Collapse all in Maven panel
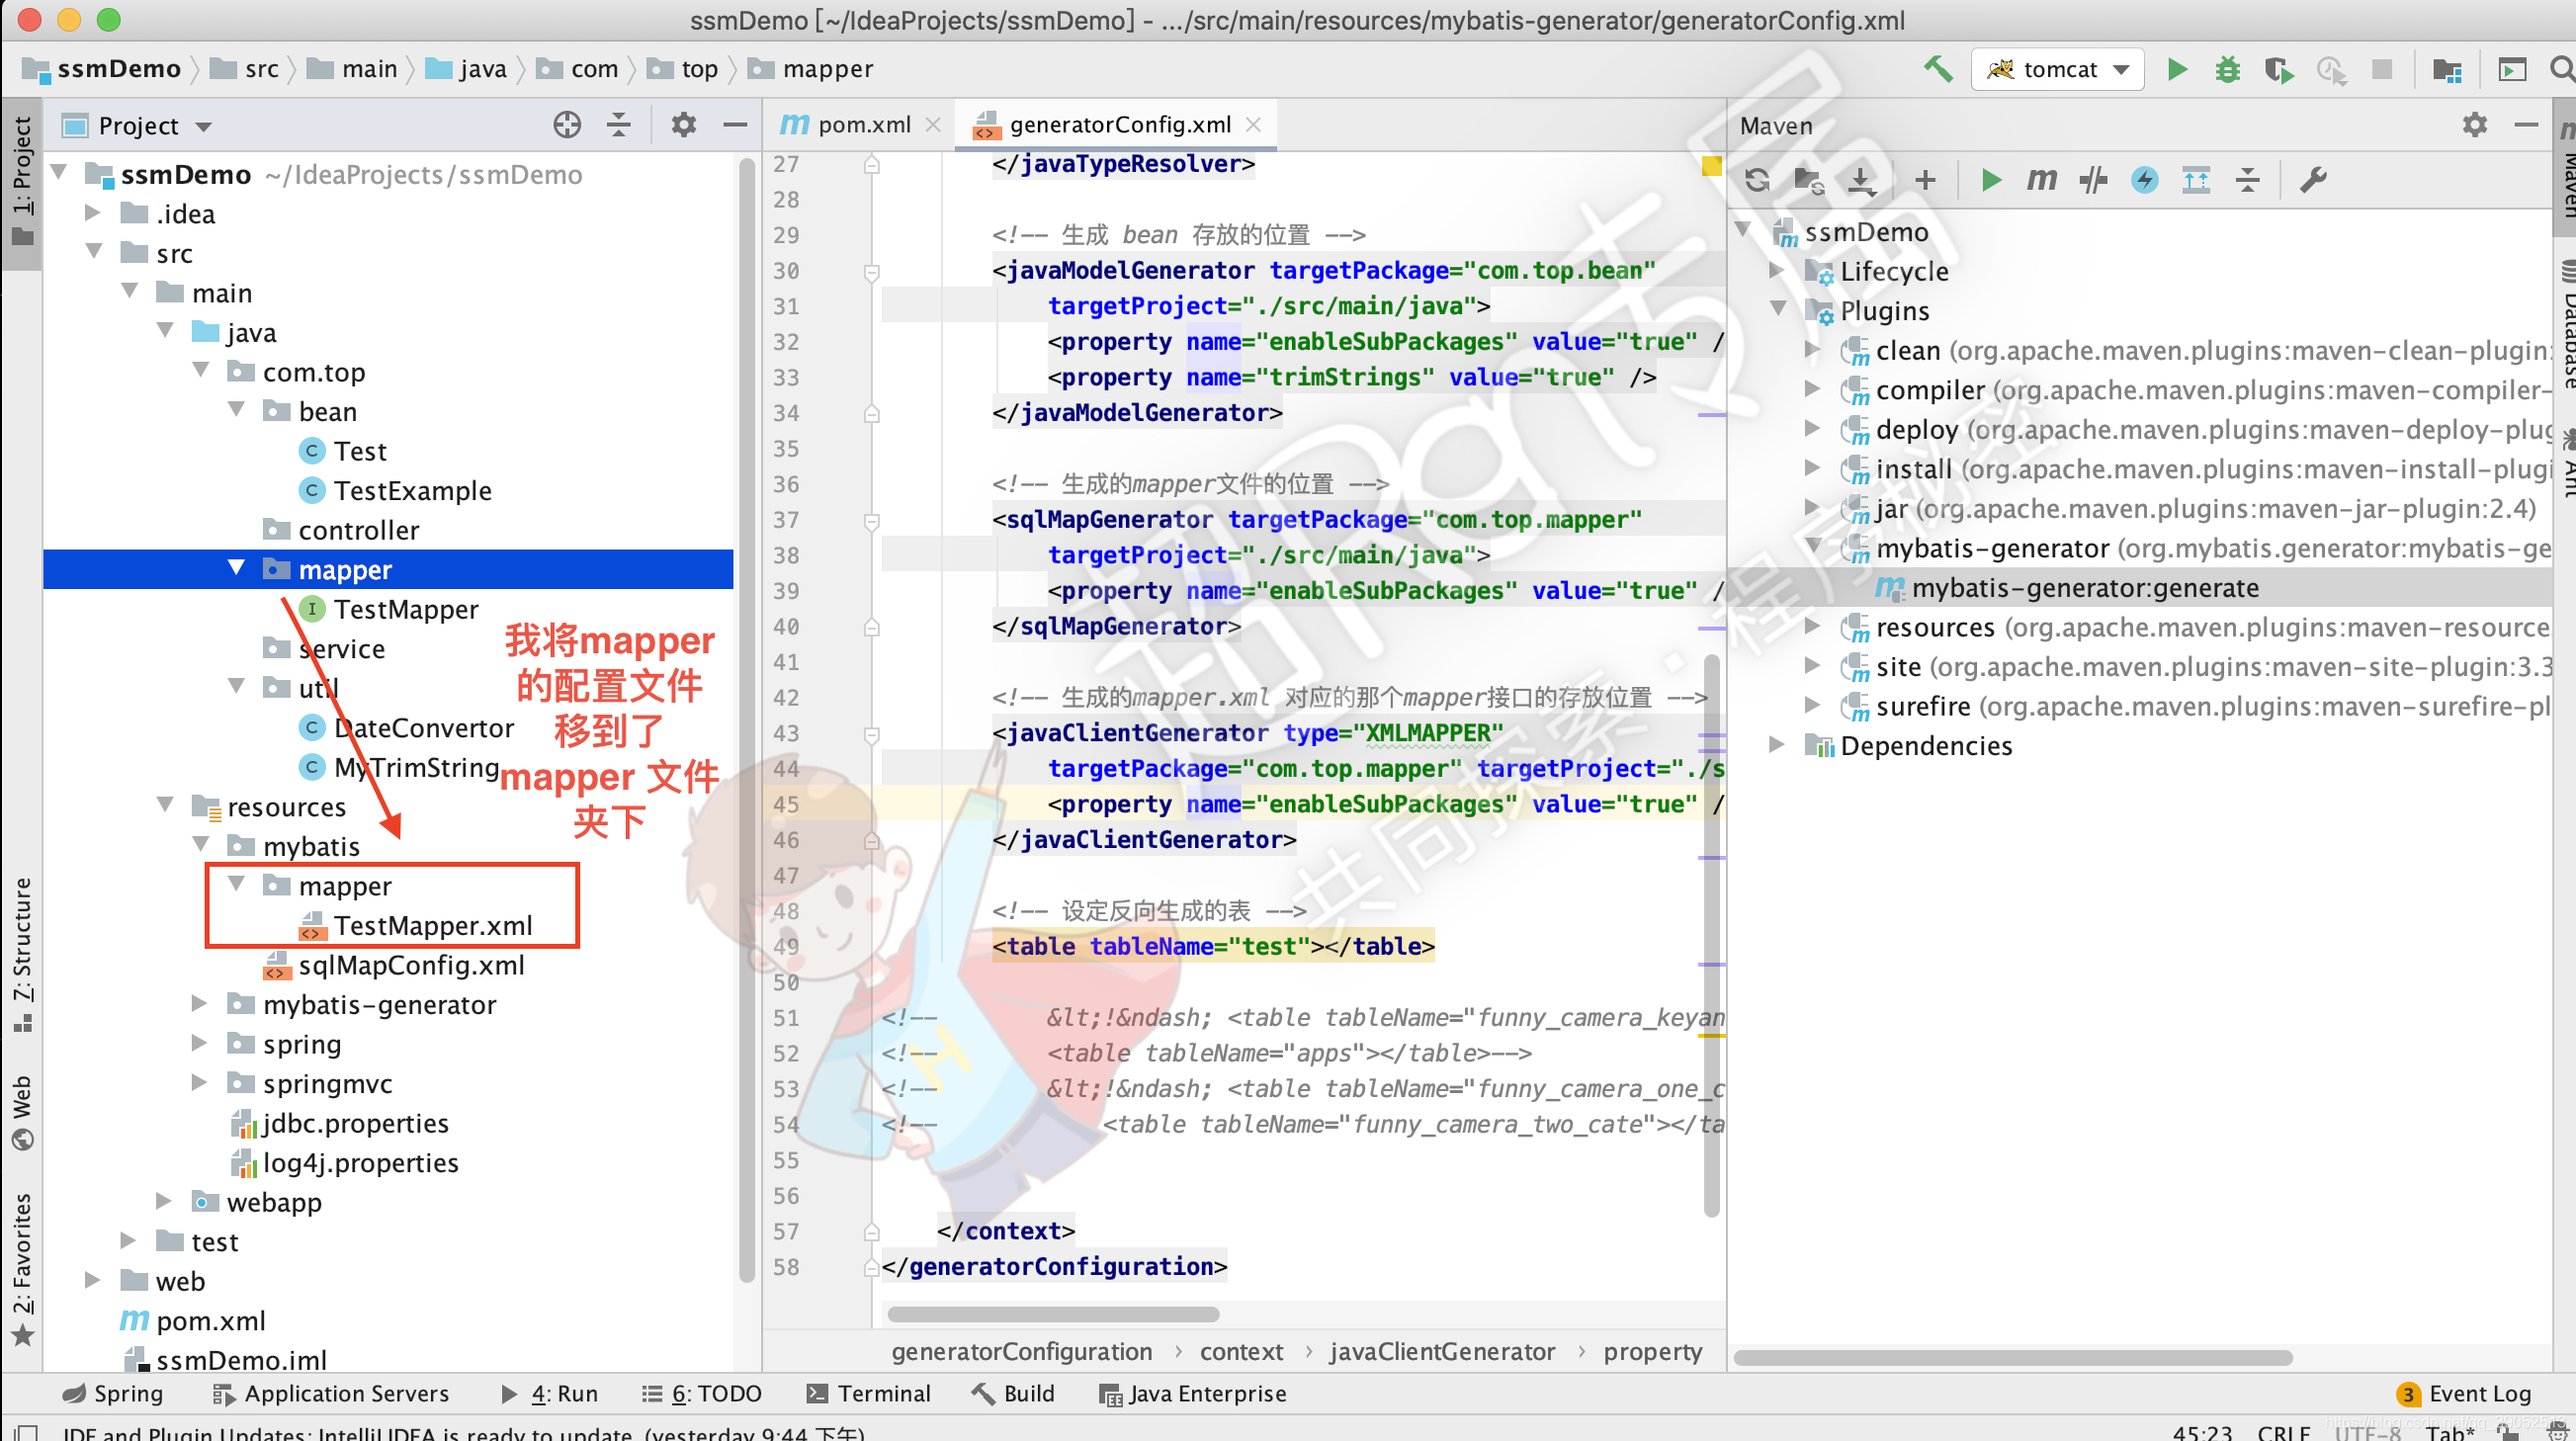Viewport: 2576px width, 1441px height. (2248, 180)
